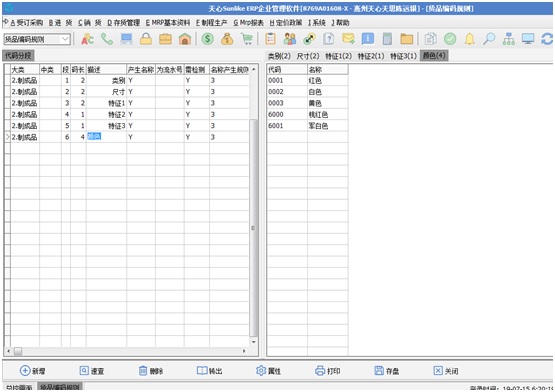
Task: Open the F制程生产 menu
Action: pos(212,23)
